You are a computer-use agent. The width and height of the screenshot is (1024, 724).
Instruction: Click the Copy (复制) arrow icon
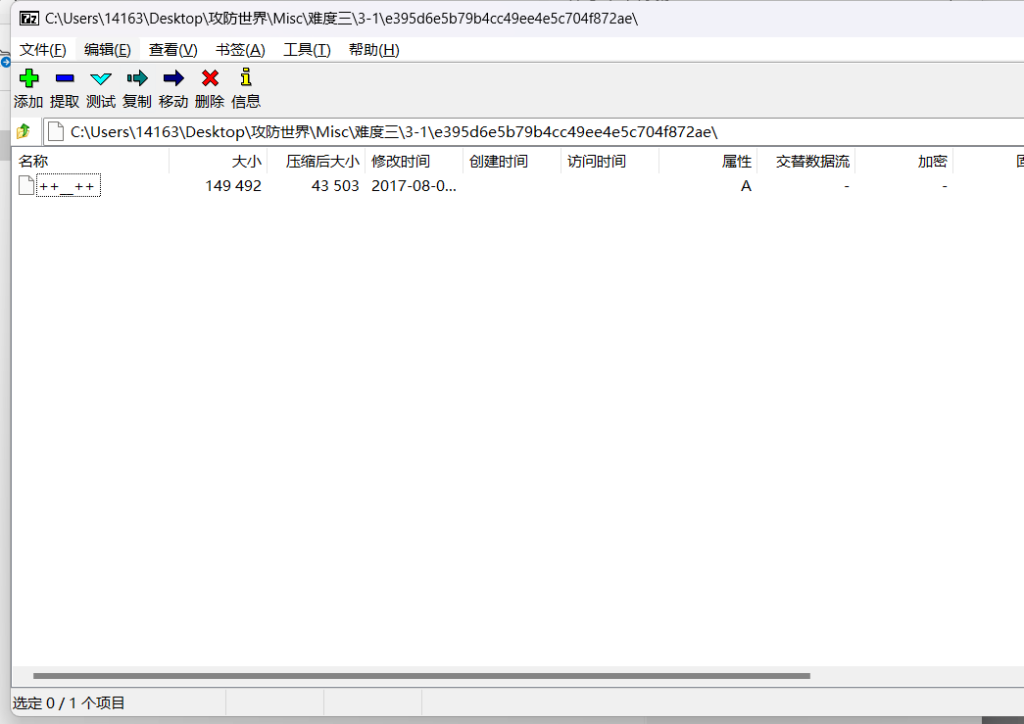click(x=137, y=78)
